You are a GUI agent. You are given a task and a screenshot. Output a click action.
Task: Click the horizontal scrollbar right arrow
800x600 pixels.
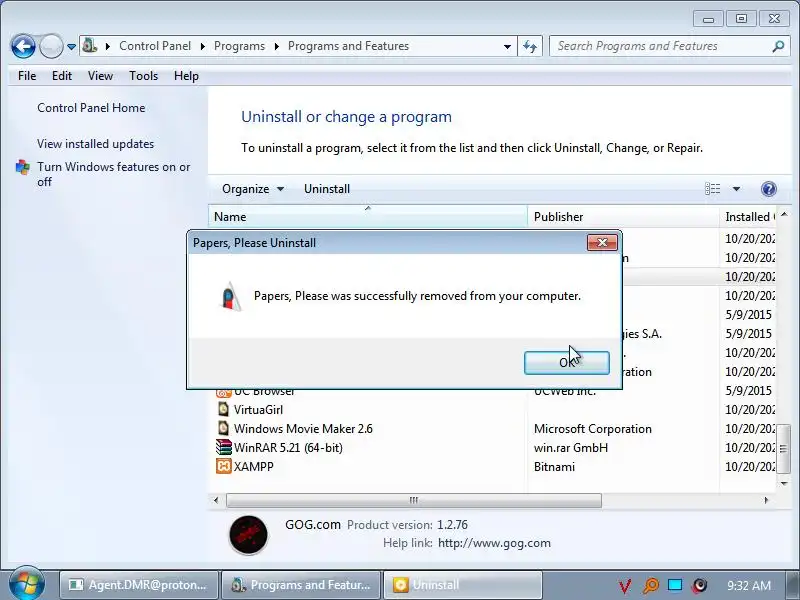[x=766, y=501]
